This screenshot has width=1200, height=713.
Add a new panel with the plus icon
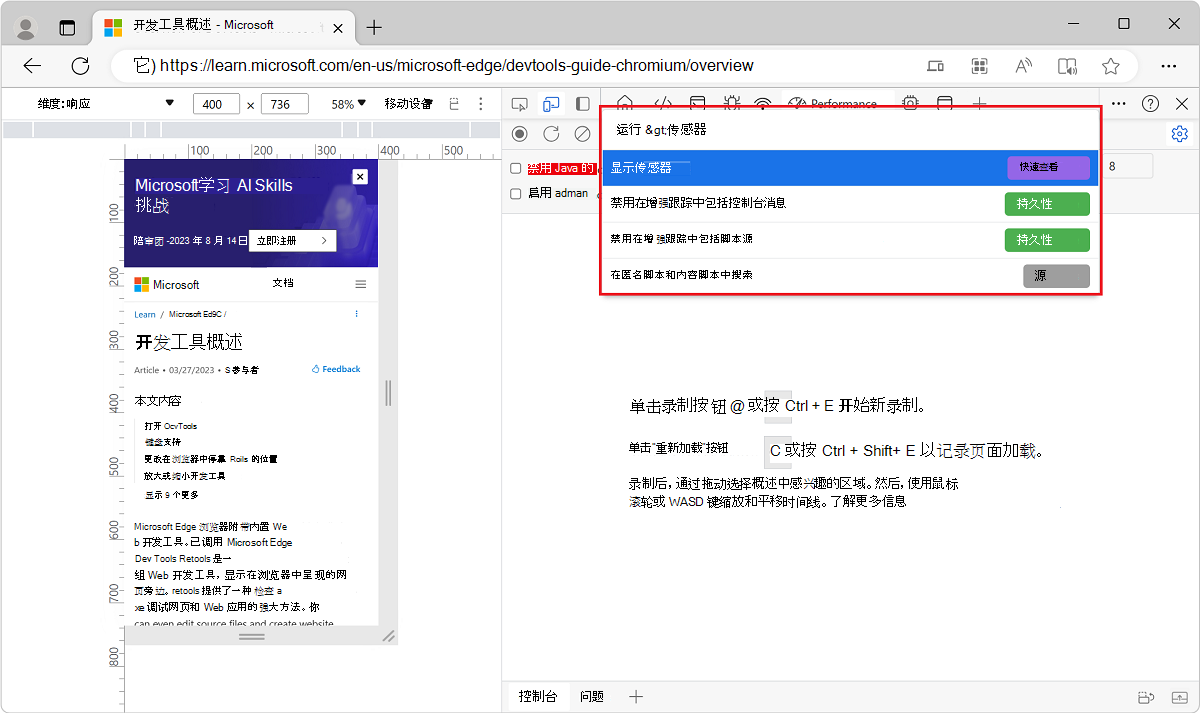click(979, 103)
